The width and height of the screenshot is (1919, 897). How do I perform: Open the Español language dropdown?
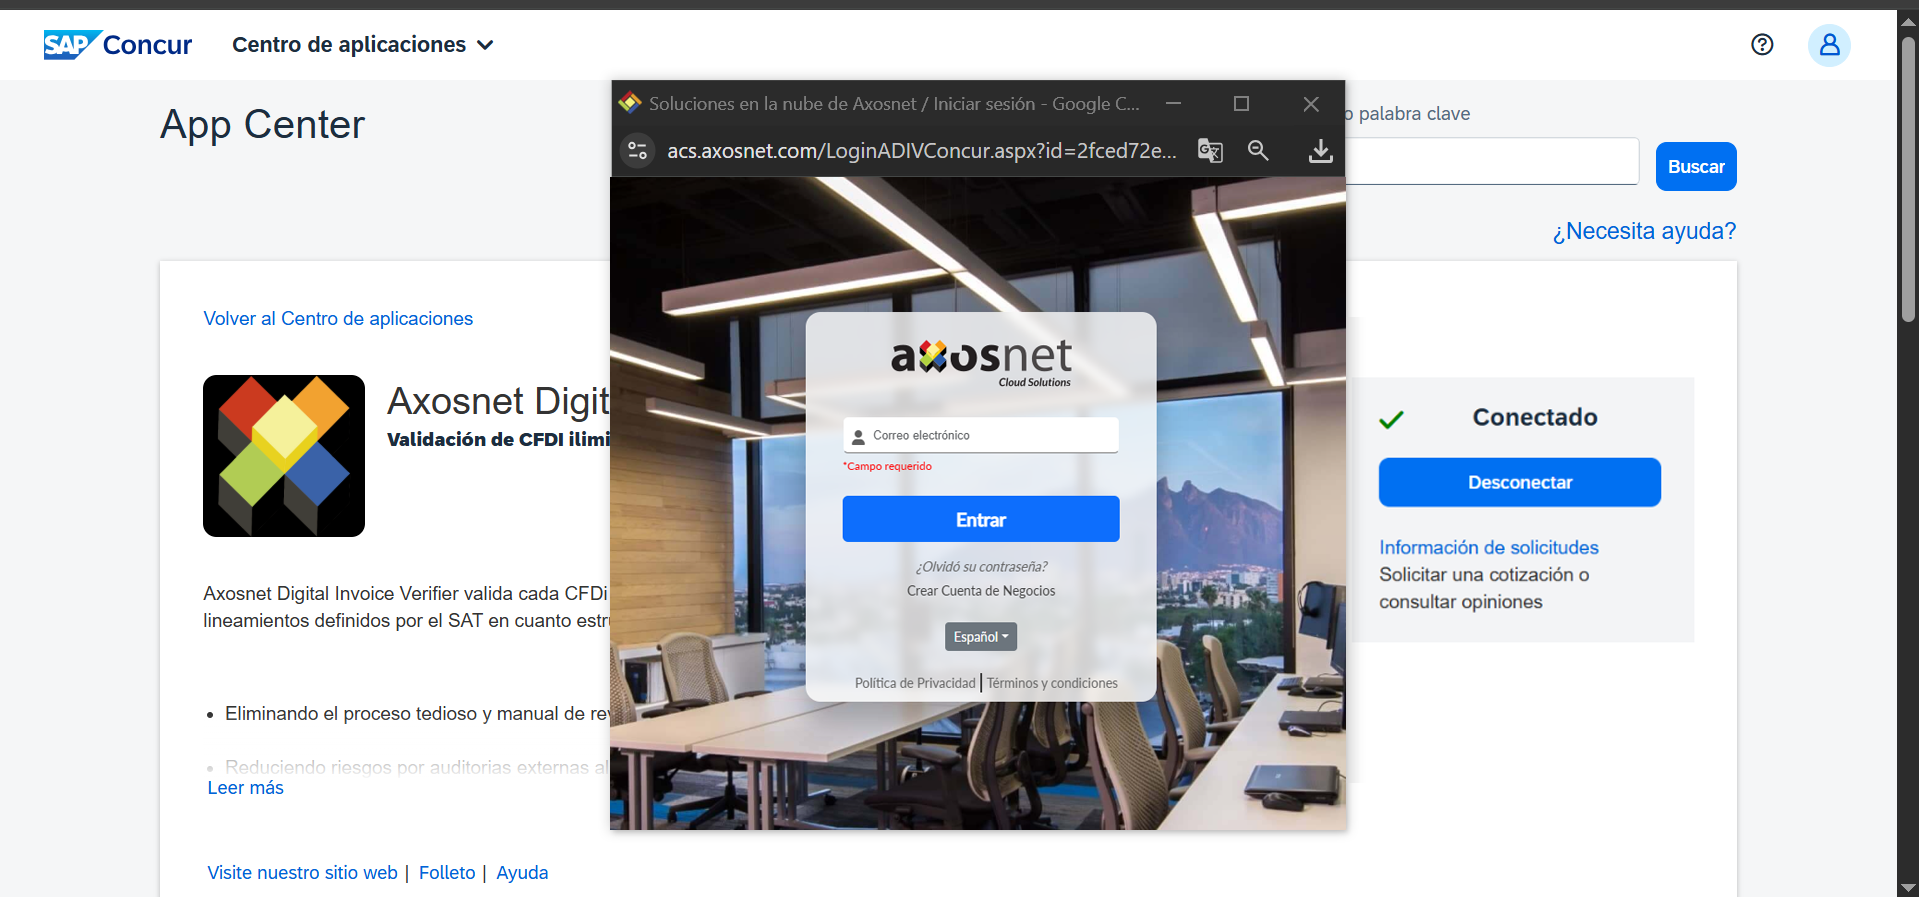[x=980, y=637]
